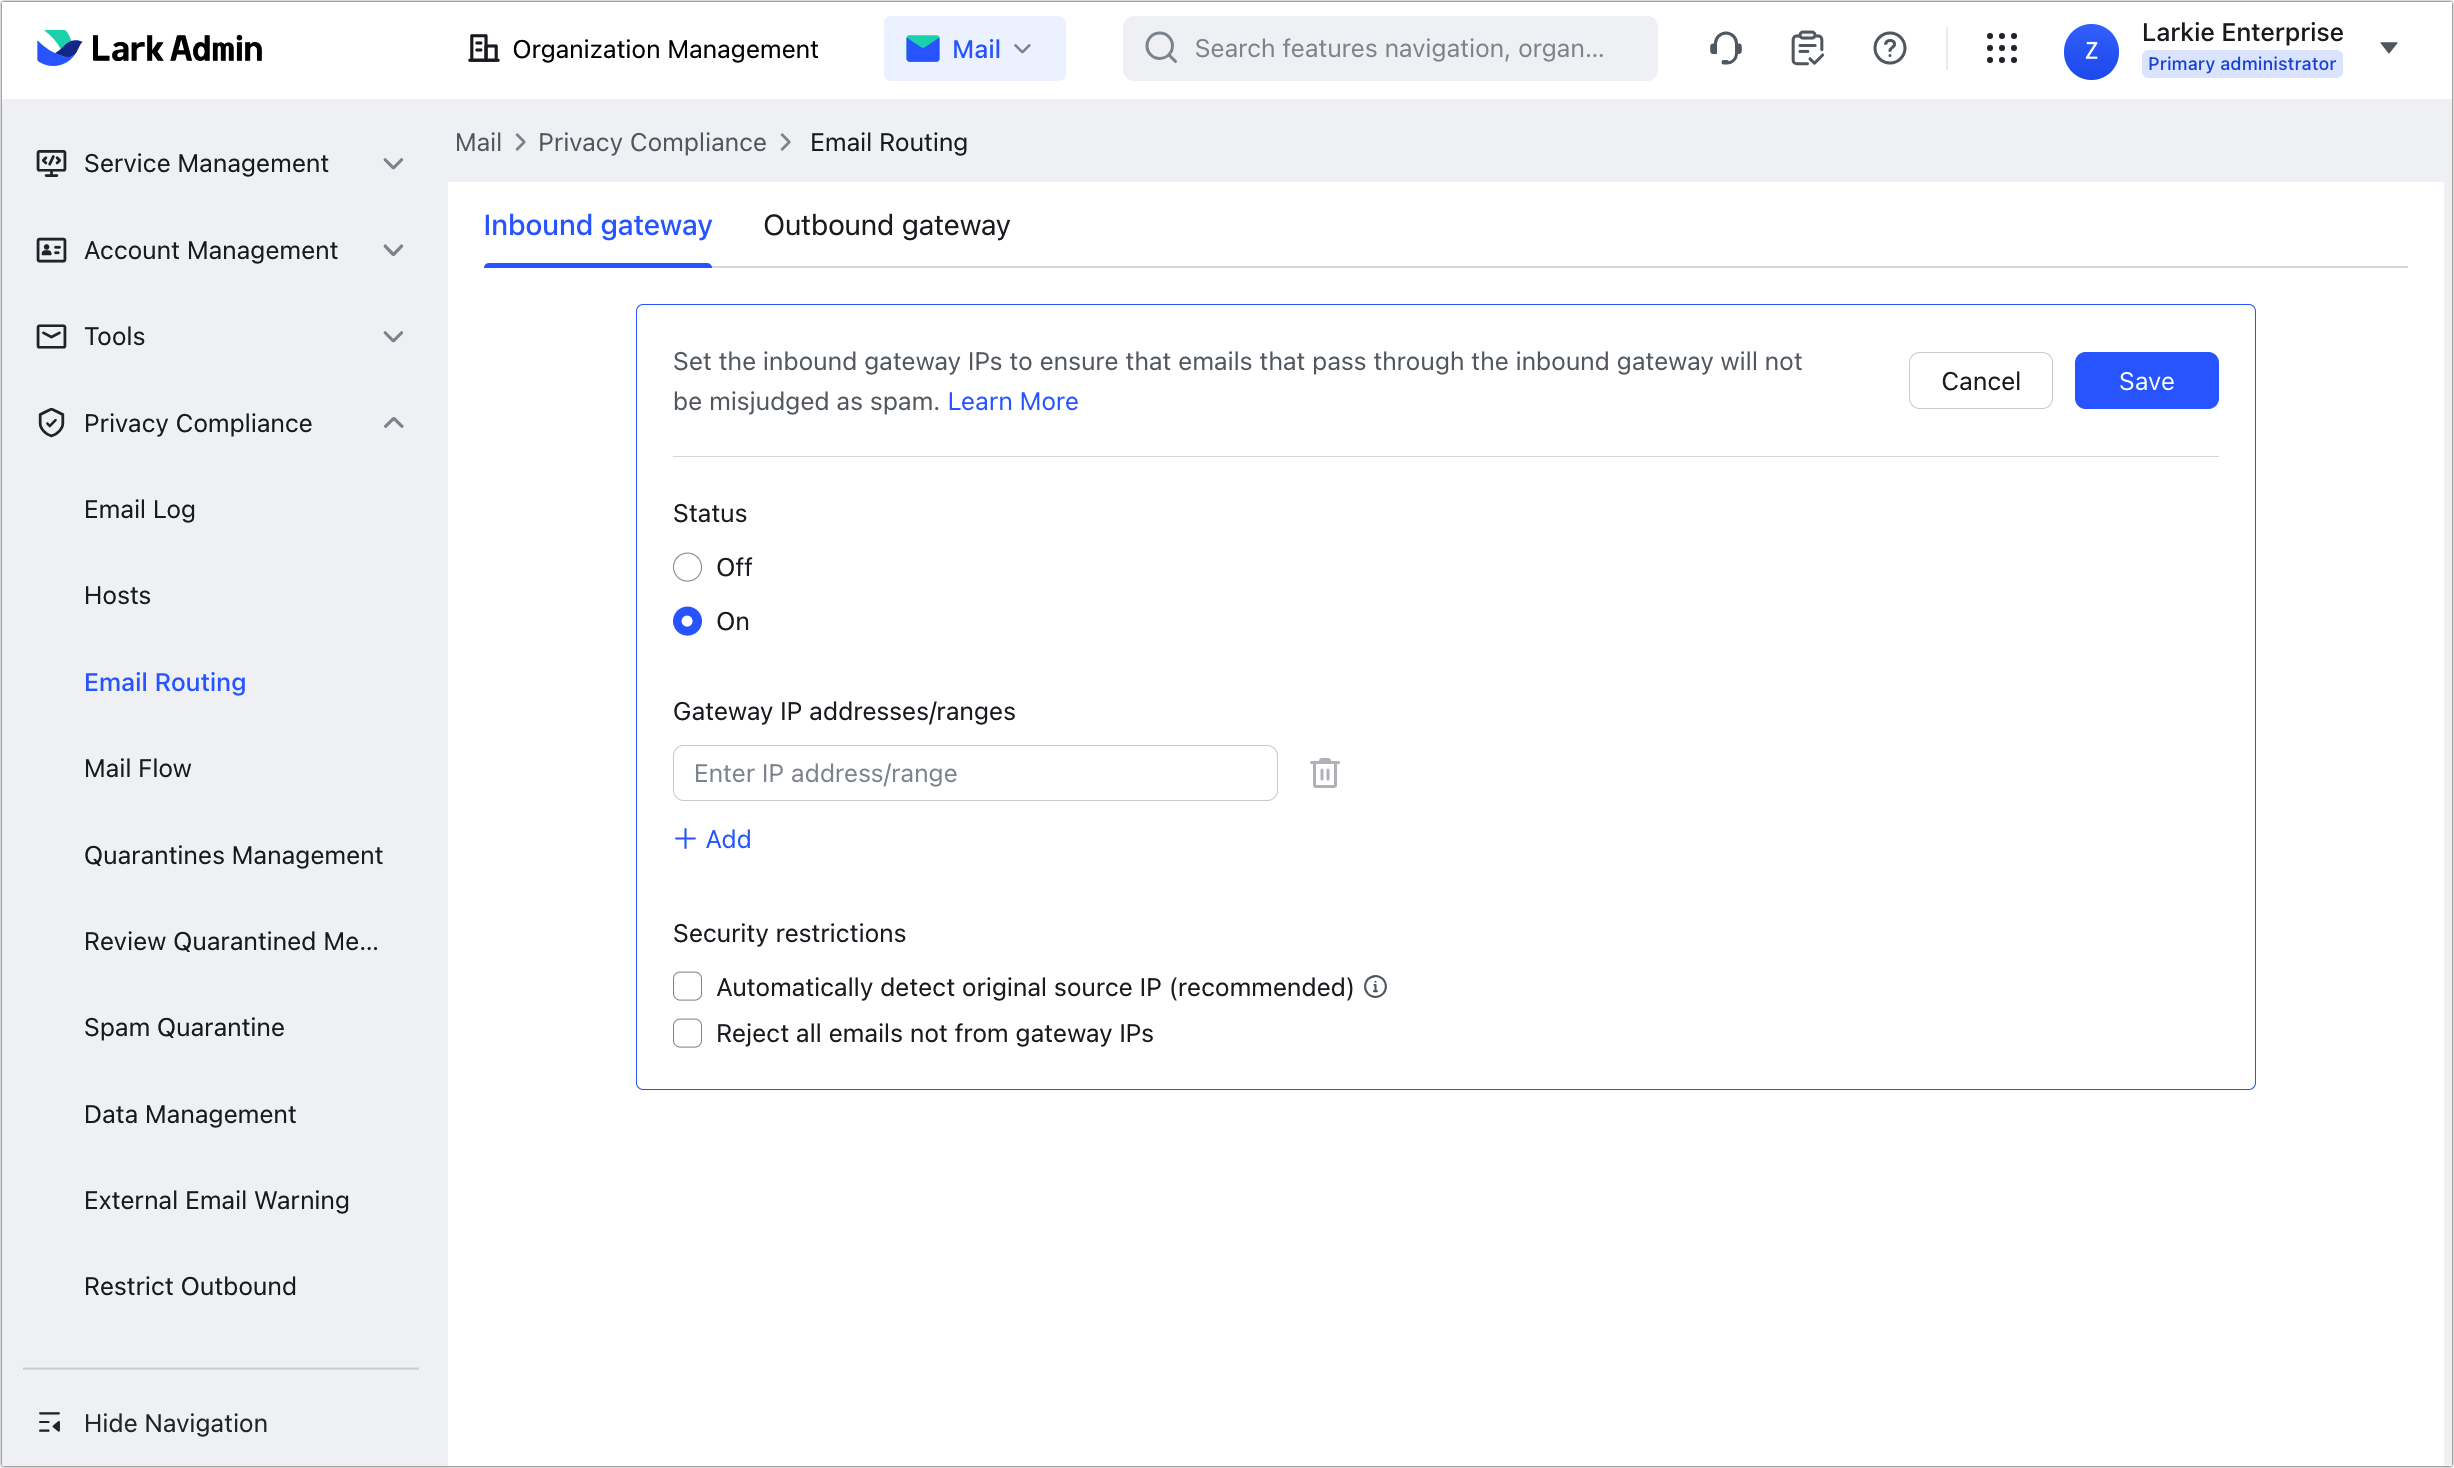Open the help center via question mark icon

[x=1888, y=48]
